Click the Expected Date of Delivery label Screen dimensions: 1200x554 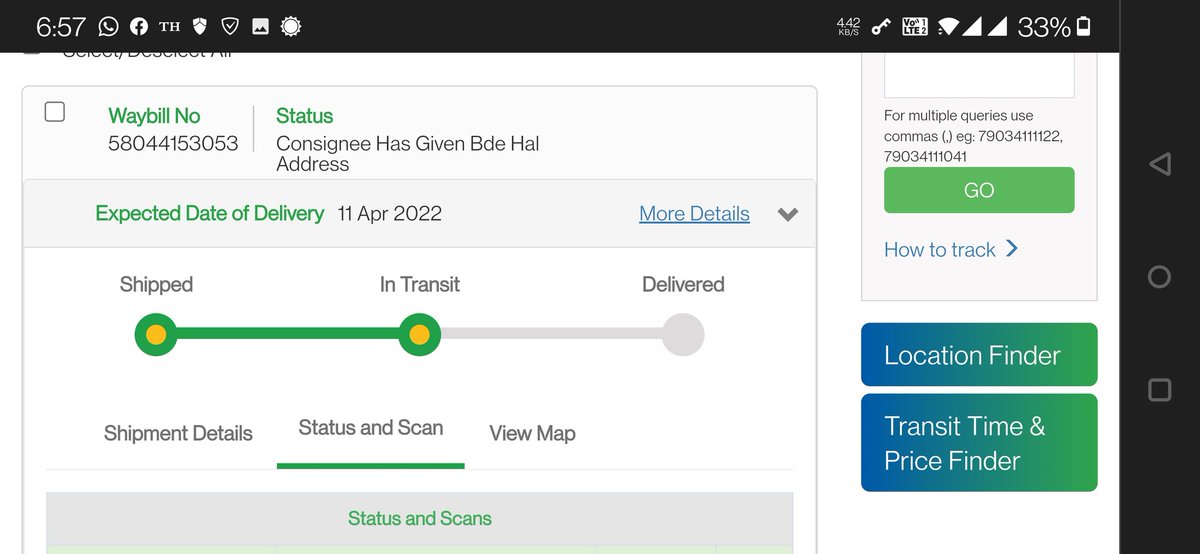click(209, 213)
